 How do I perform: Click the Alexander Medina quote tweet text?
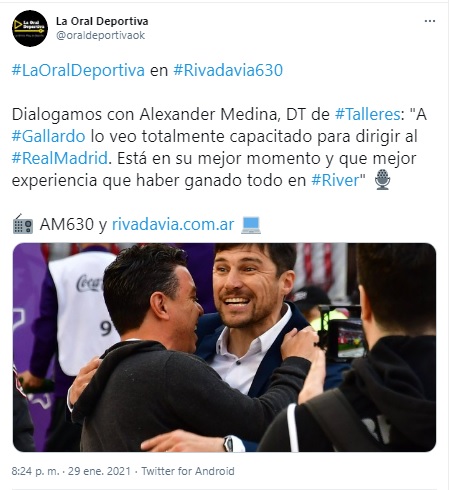coord(219,147)
